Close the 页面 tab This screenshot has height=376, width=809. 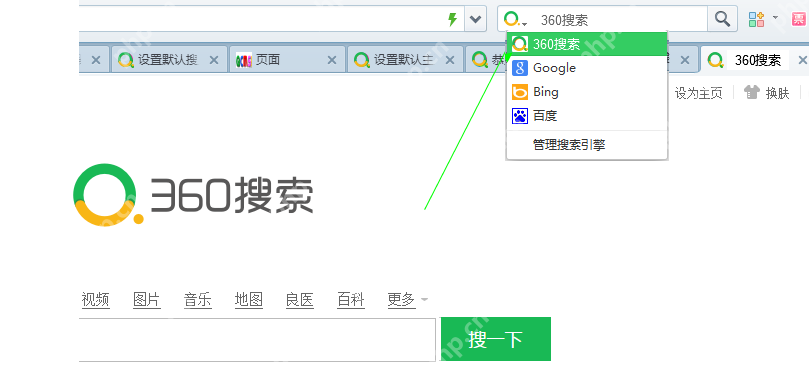332,60
